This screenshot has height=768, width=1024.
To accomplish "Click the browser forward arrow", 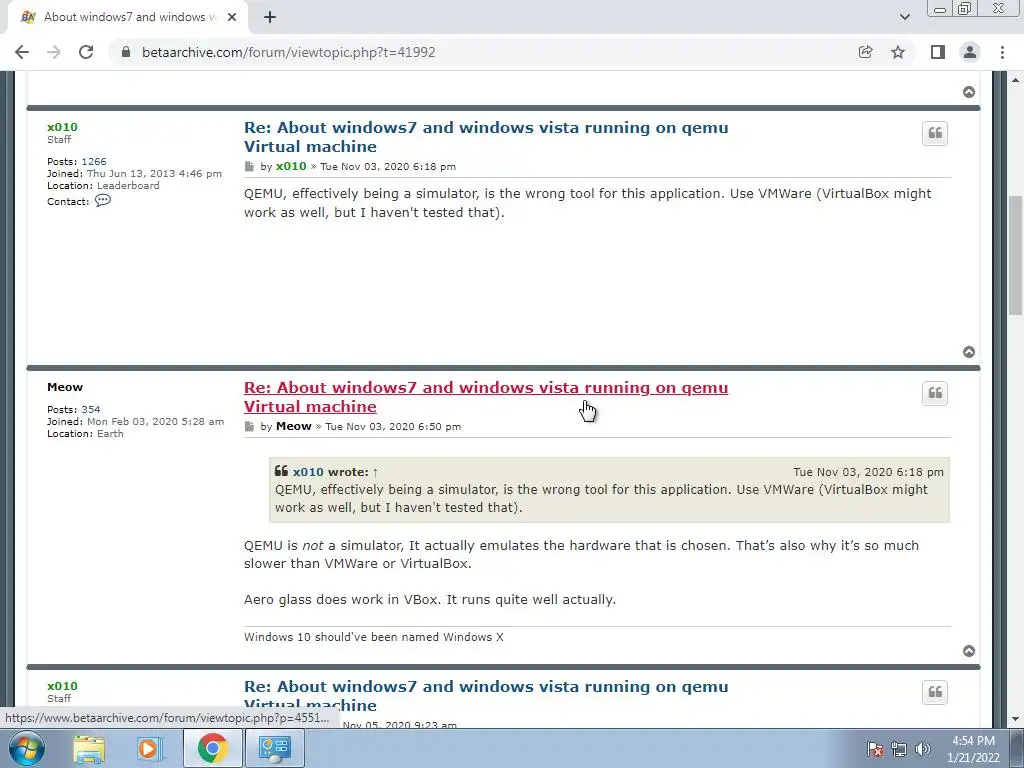I will tap(54, 52).
